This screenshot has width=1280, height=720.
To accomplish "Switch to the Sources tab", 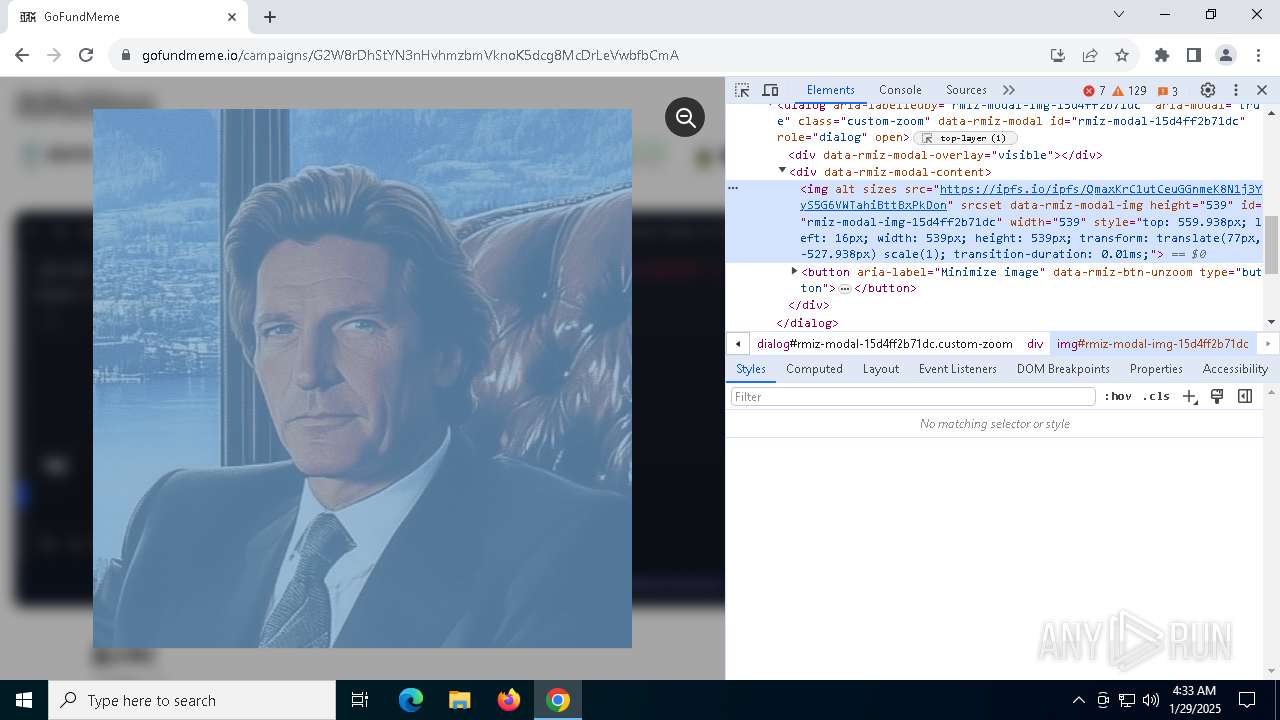I will (x=966, y=90).
